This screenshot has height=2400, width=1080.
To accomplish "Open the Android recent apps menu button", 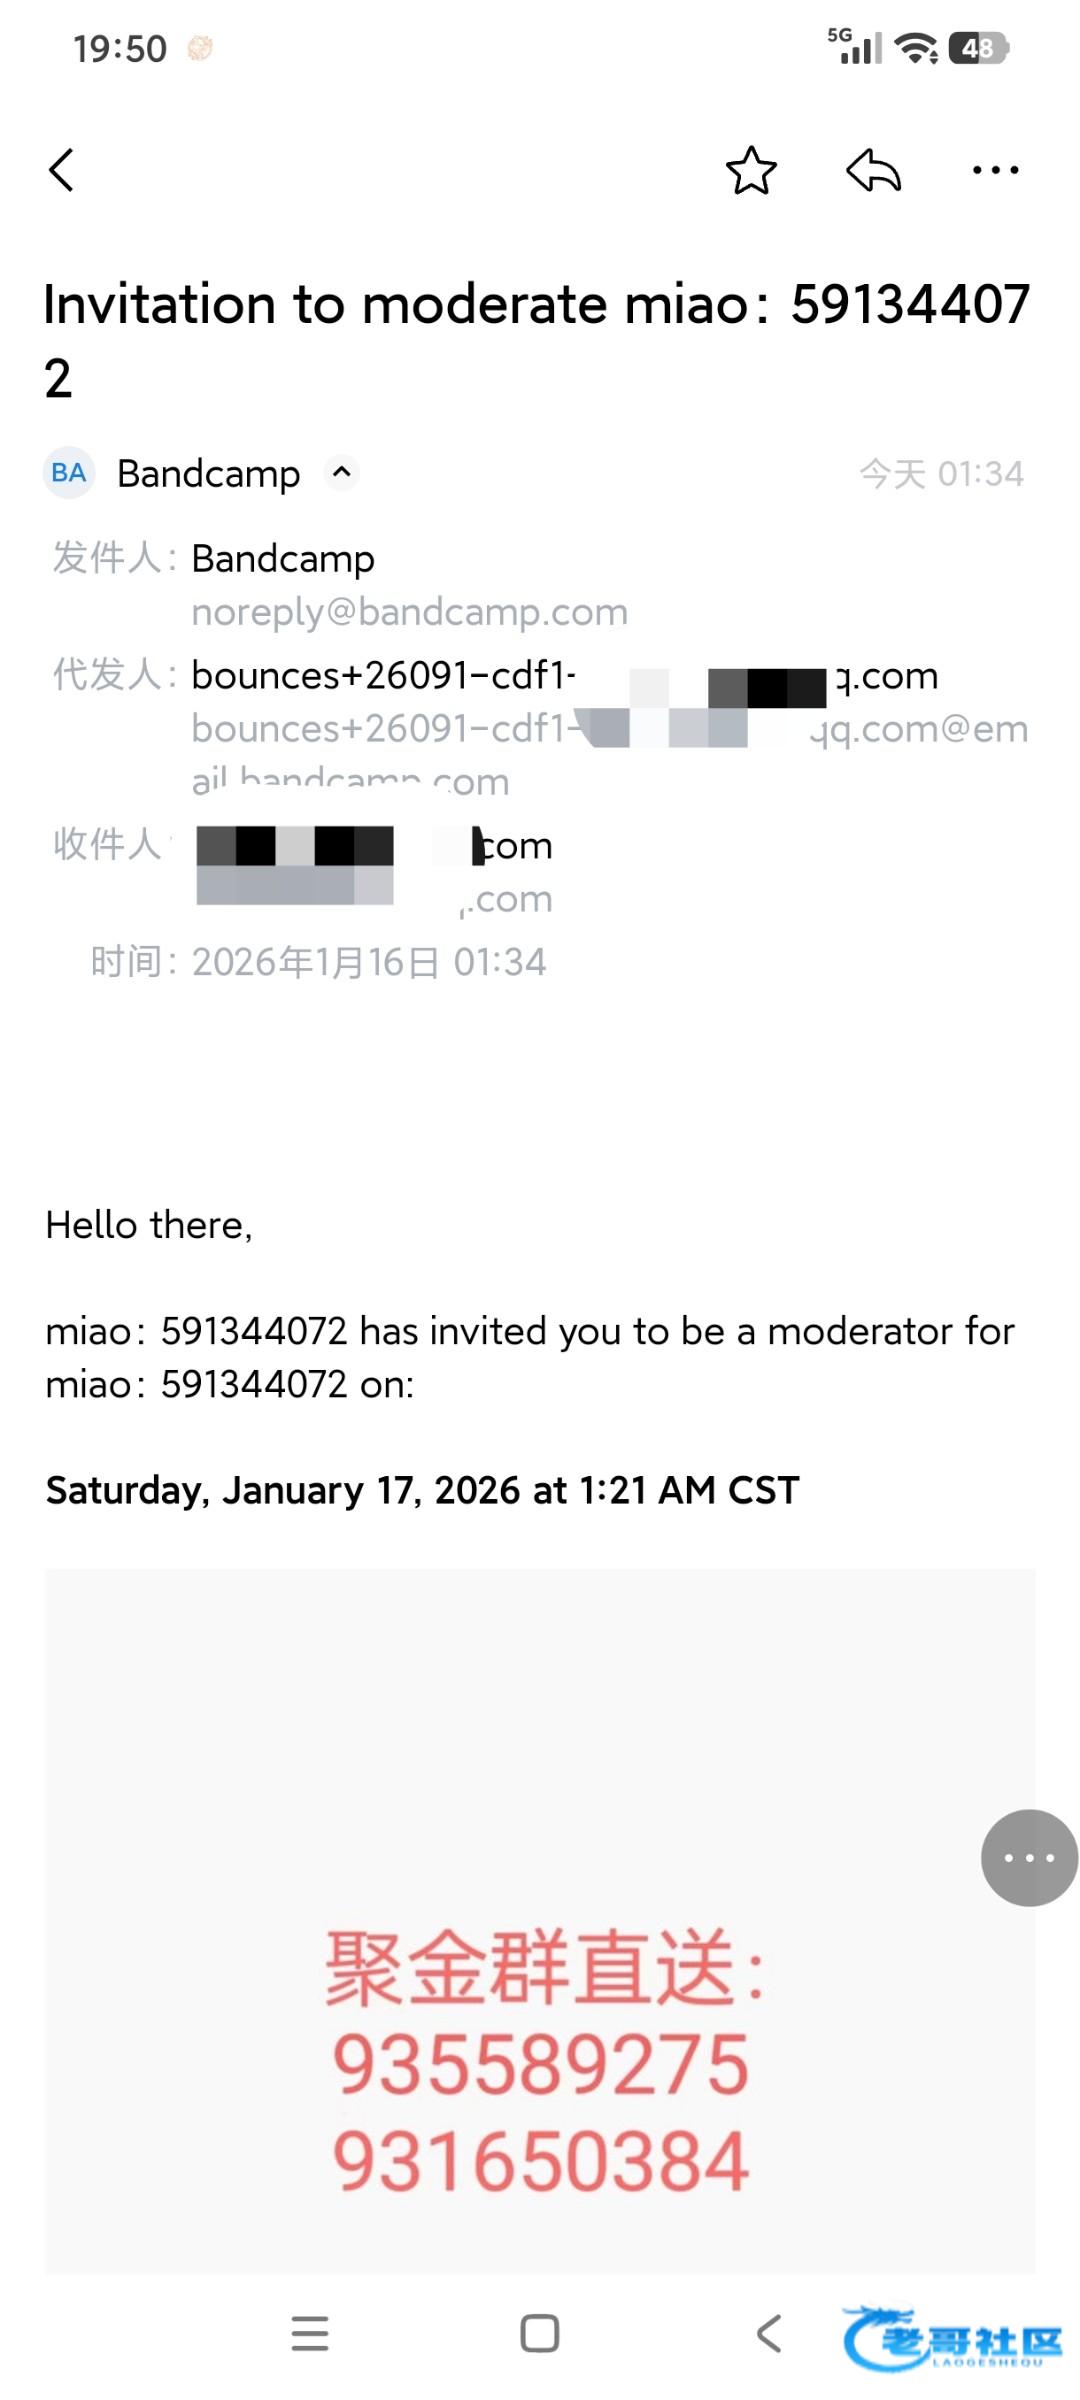I will point(310,2333).
